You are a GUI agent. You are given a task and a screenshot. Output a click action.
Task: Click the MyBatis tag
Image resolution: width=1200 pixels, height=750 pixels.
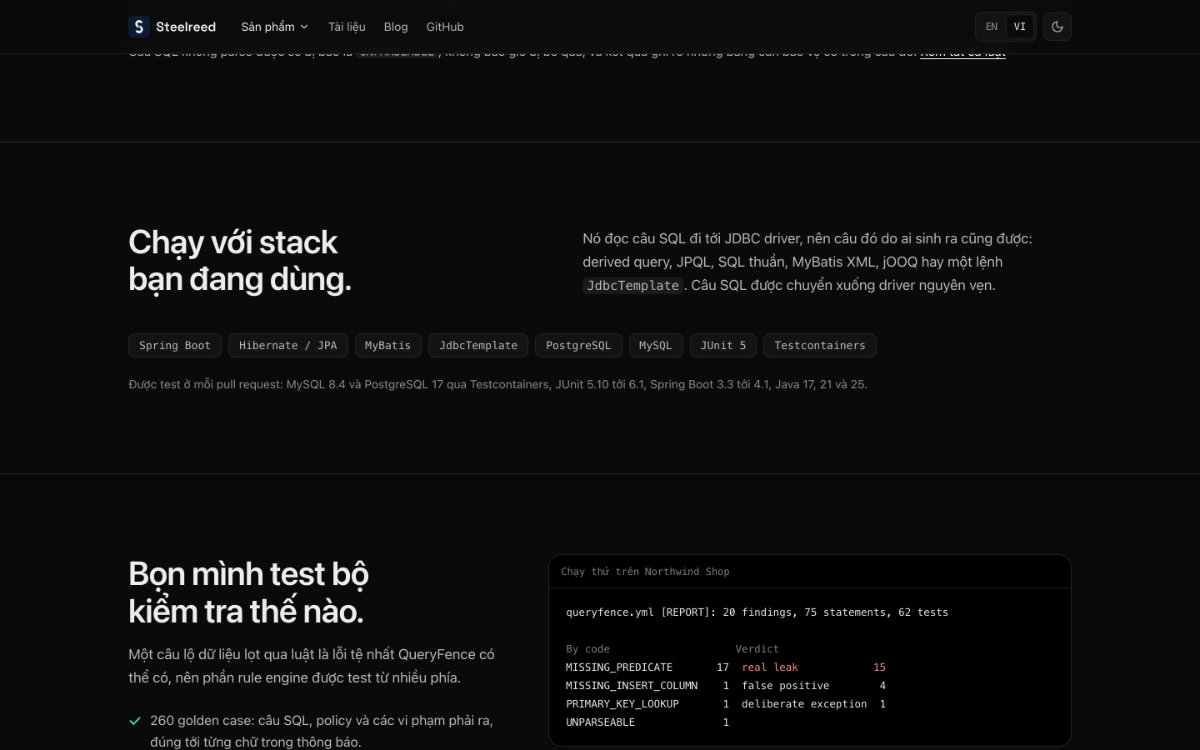pos(388,345)
